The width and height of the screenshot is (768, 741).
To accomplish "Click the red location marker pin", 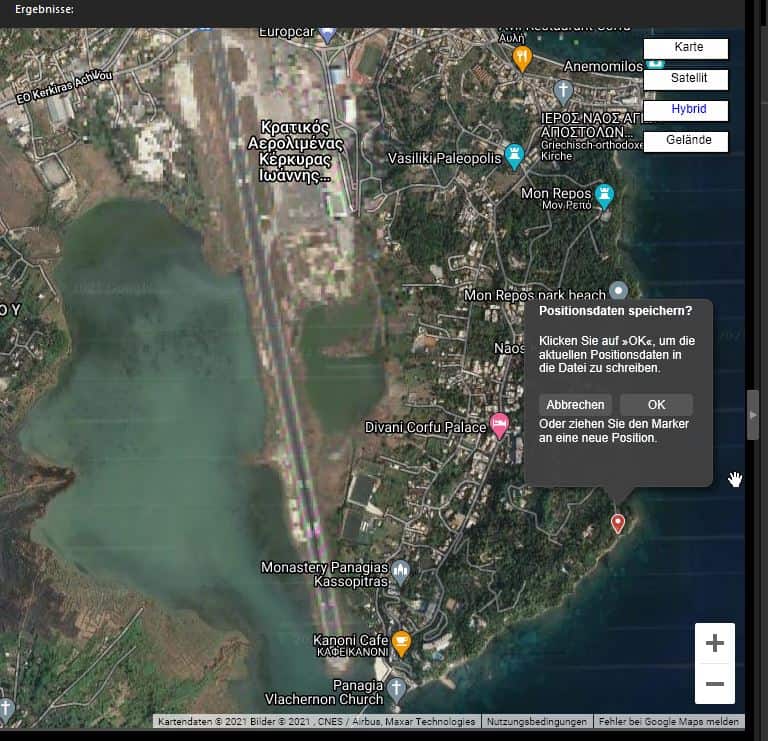I will coord(618,524).
